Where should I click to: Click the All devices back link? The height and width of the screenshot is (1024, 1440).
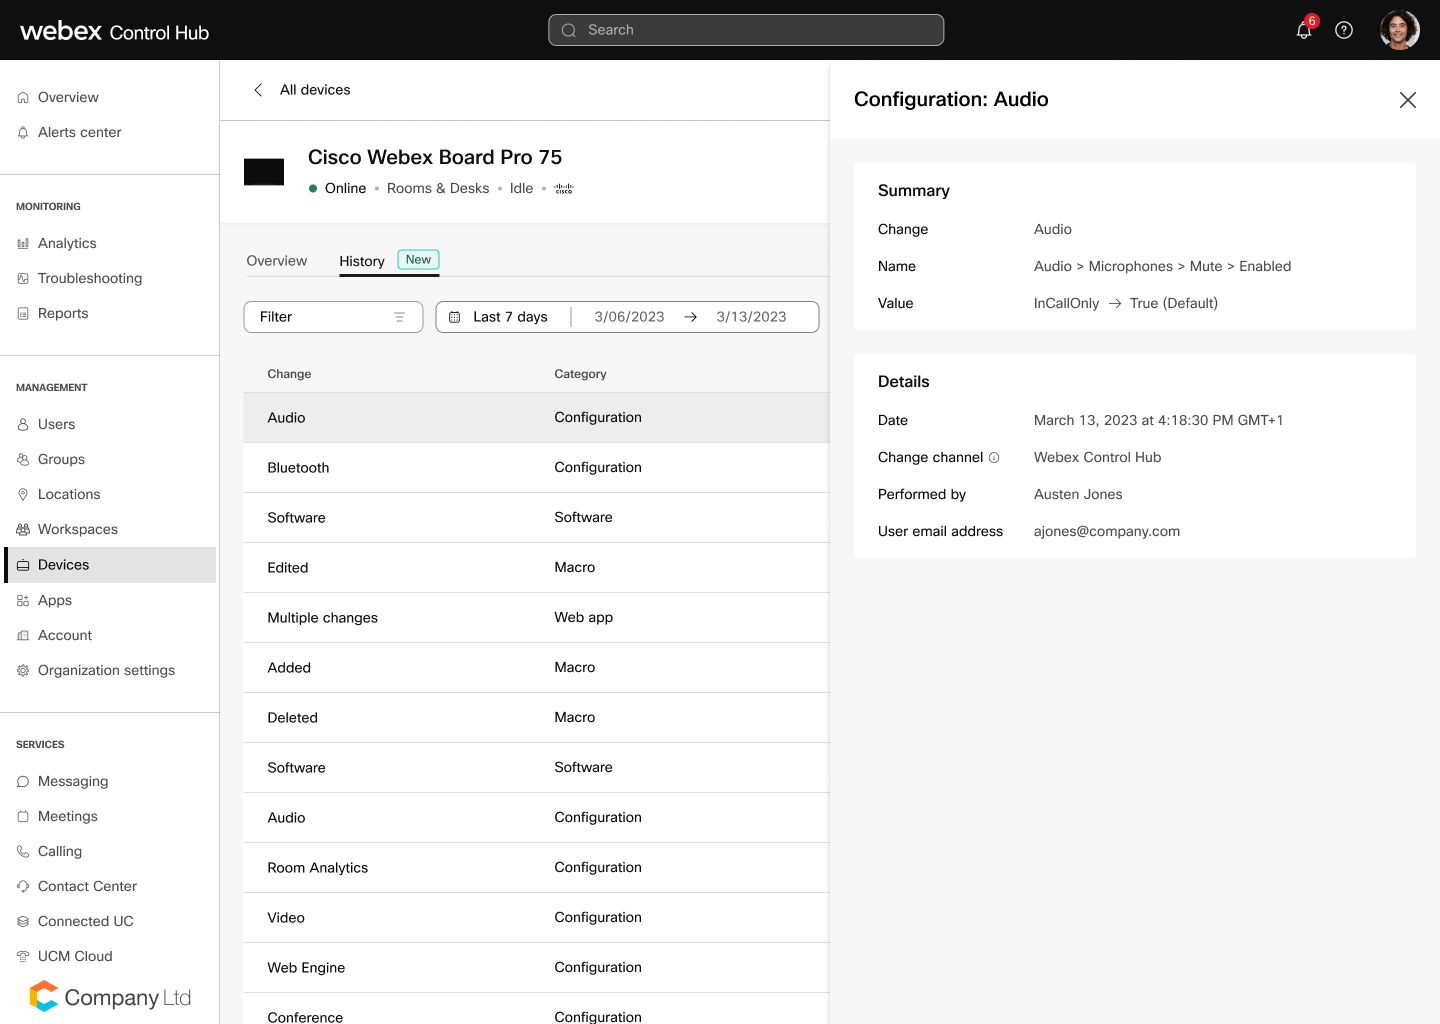(315, 90)
